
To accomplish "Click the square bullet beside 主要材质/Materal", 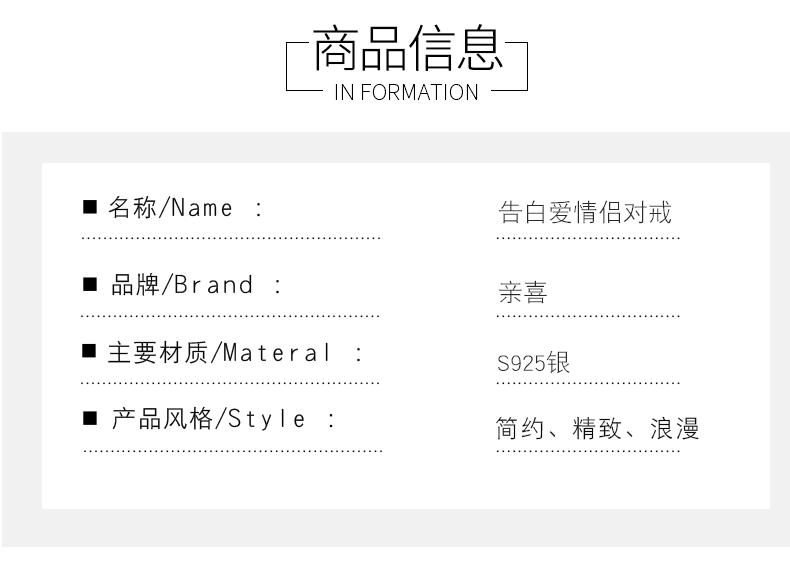I will [x=89, y=351].
